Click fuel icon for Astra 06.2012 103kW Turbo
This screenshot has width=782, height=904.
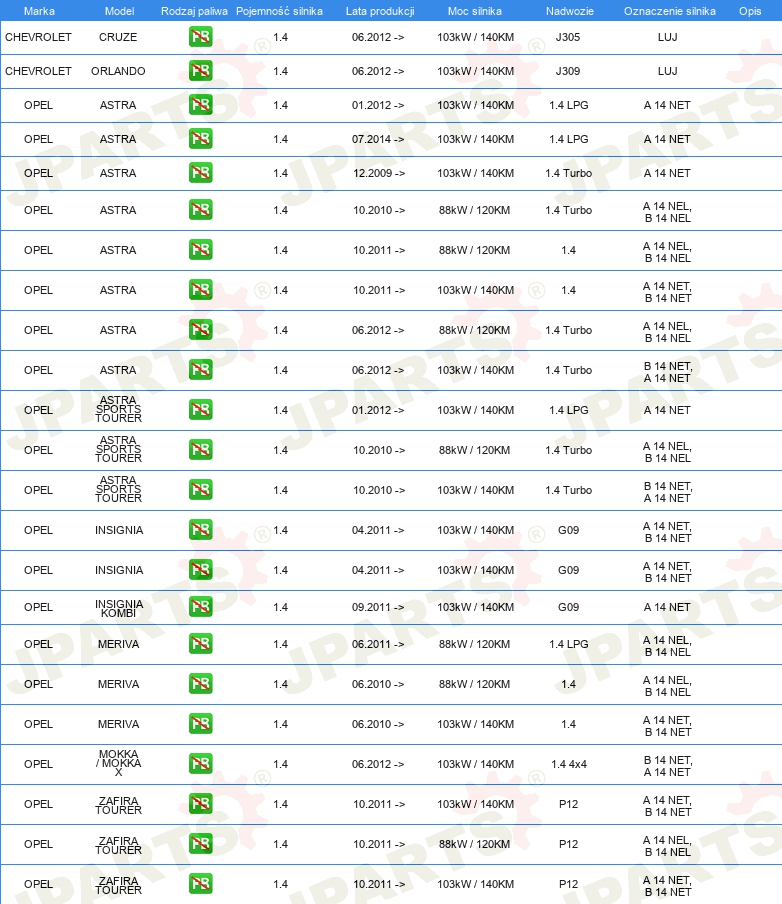(x=201, y=370)
